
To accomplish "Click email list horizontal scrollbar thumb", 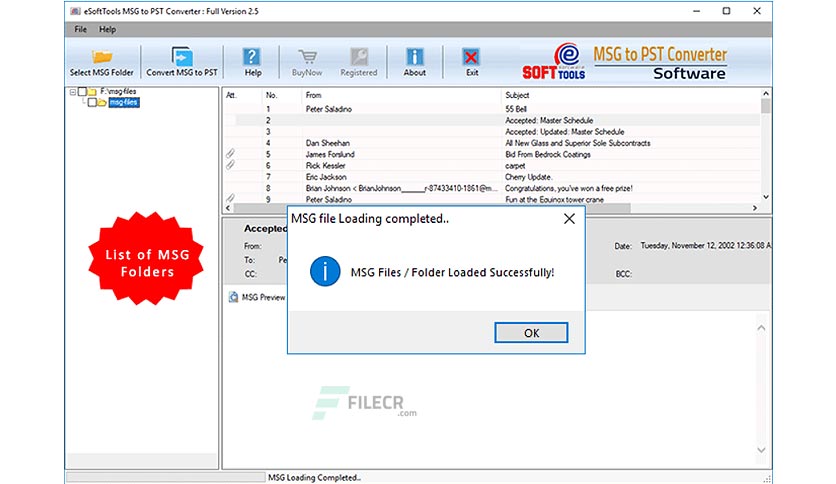I will pos(432,208).
